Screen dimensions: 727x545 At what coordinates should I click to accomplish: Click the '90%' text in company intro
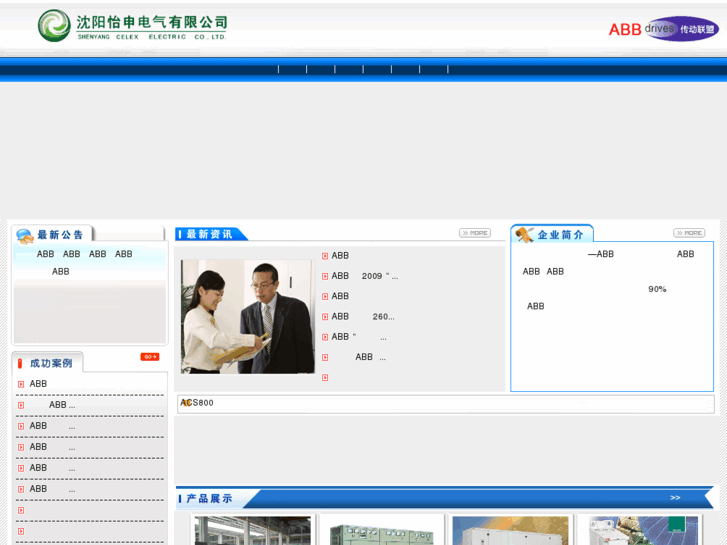tap(657, 289)
